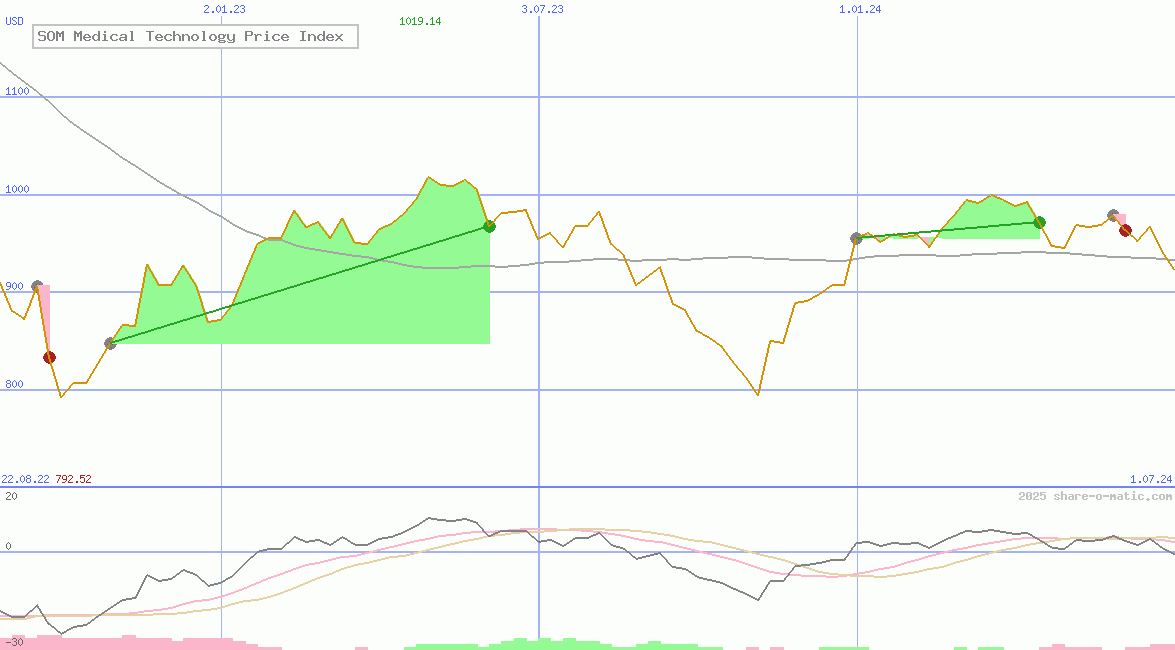Click the USD currency label

pos(14,21)
